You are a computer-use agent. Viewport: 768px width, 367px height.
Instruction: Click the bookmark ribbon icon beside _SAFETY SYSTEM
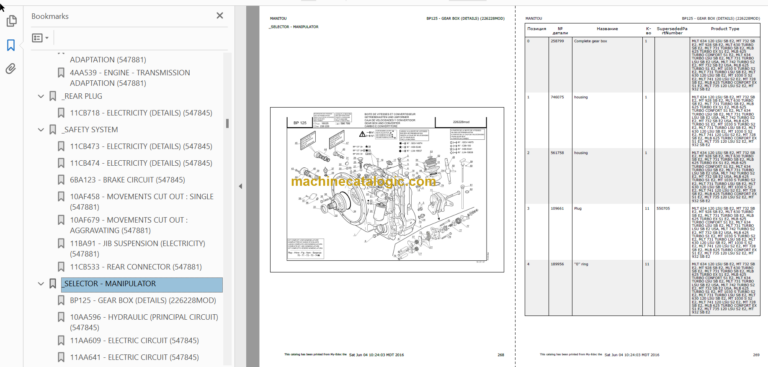[x=52, y=129]
